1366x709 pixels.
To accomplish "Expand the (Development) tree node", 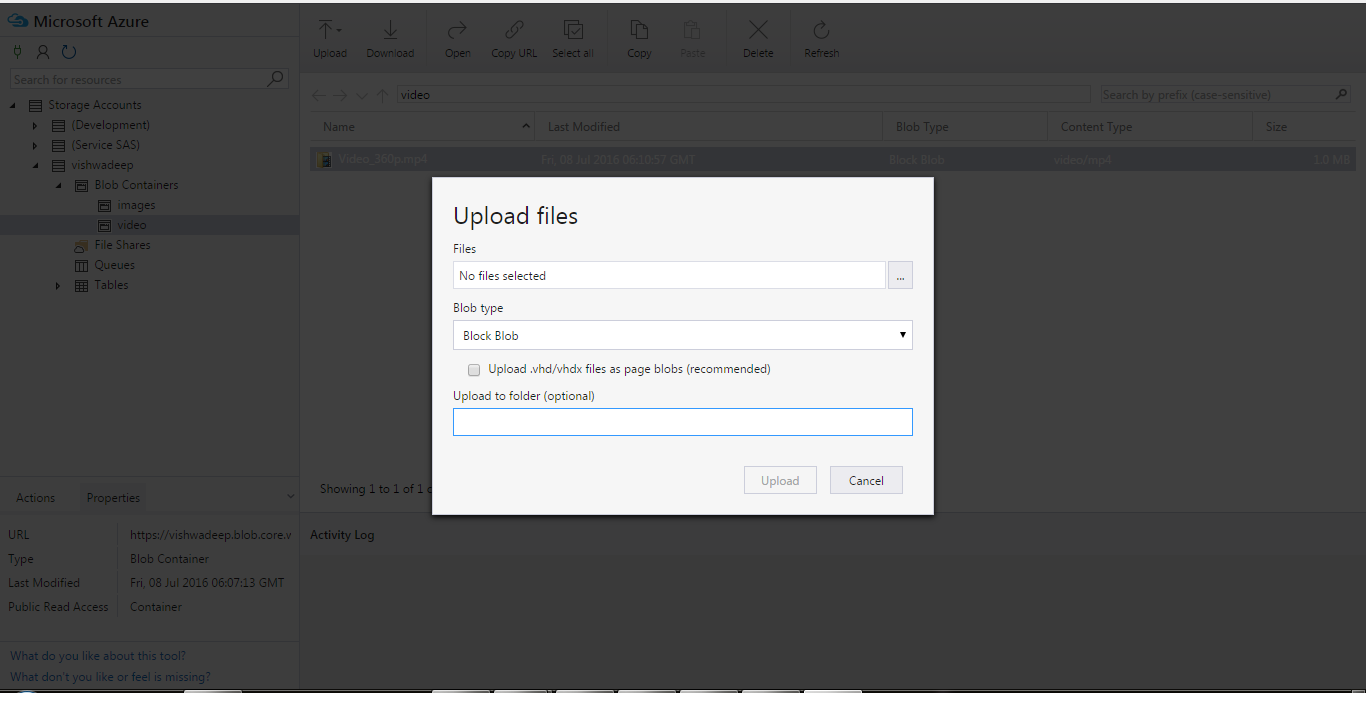I will [35, 125].
